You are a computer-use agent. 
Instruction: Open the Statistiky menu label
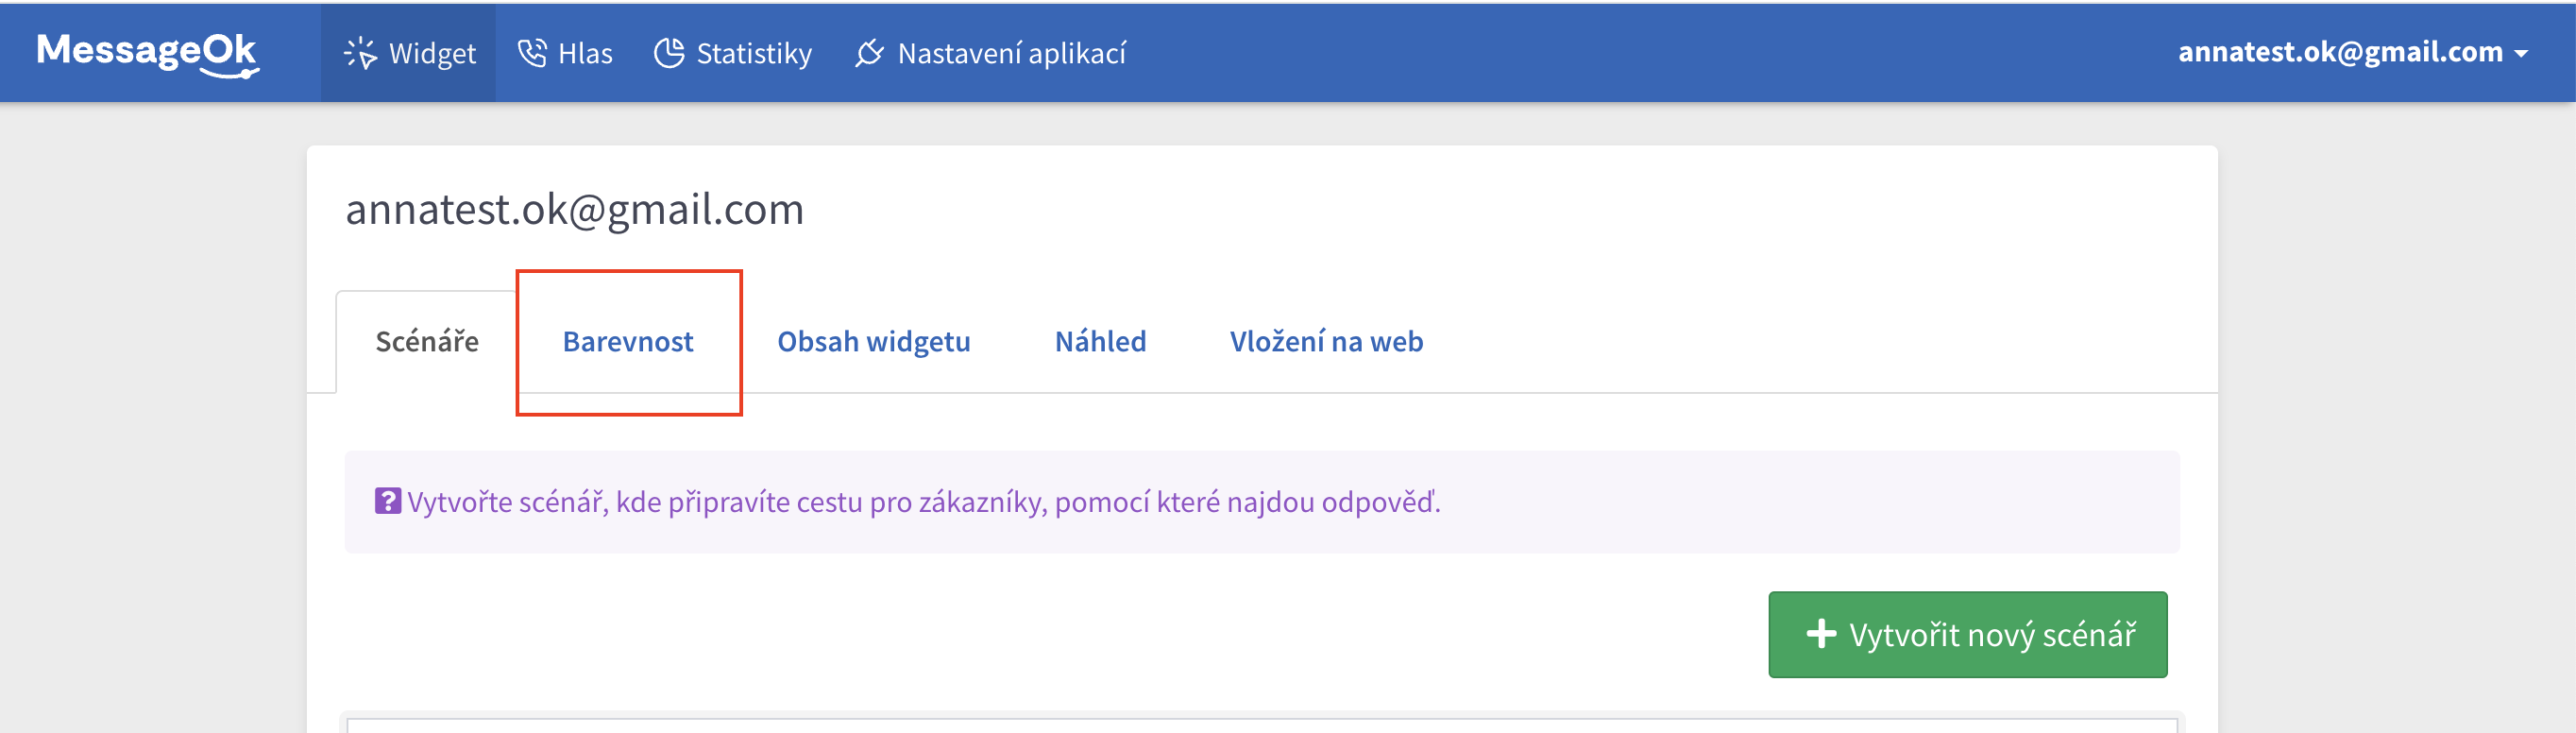754,53
